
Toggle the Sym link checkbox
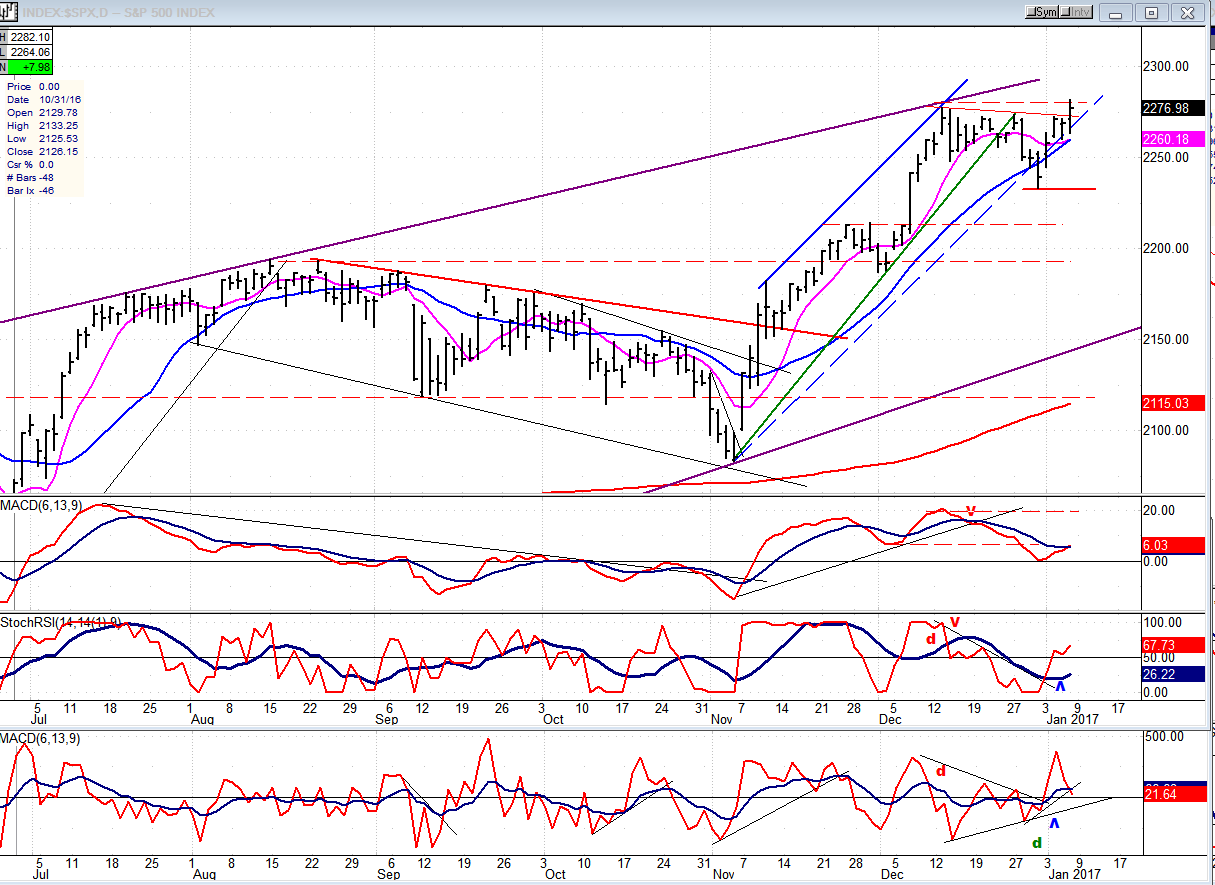(x=1043, y=12)
